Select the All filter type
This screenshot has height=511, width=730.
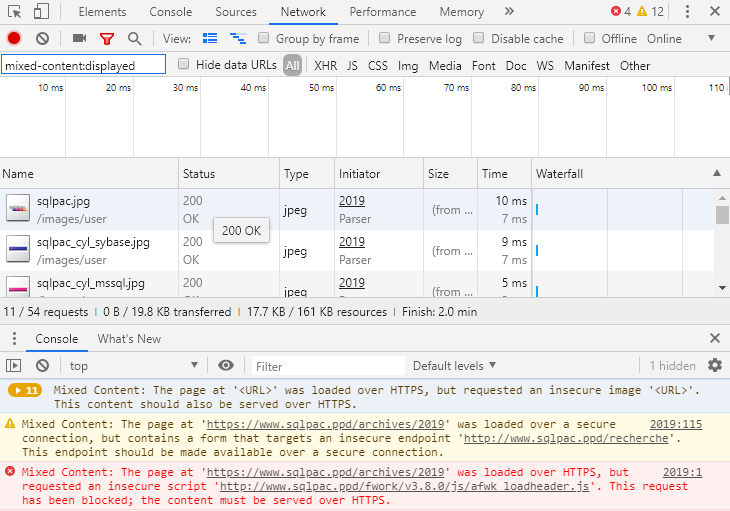click(292, 66)
